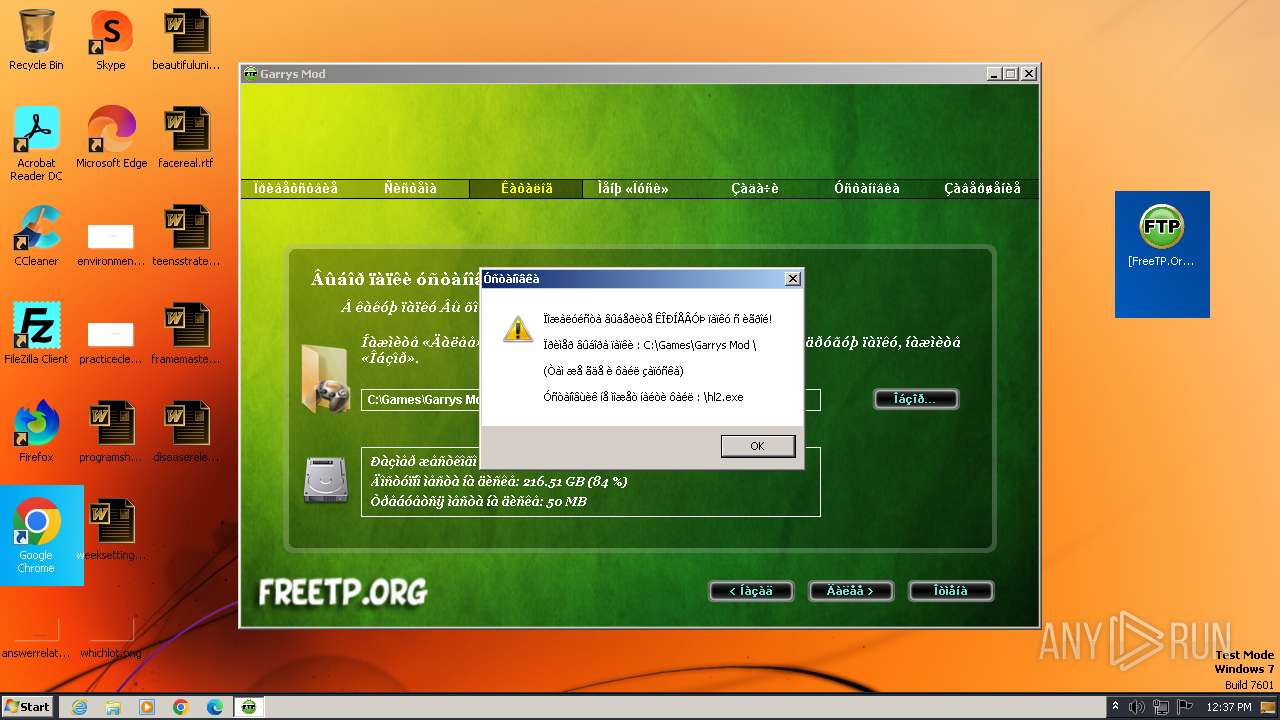Show hidden system tray icons

tap(1115, 707)
